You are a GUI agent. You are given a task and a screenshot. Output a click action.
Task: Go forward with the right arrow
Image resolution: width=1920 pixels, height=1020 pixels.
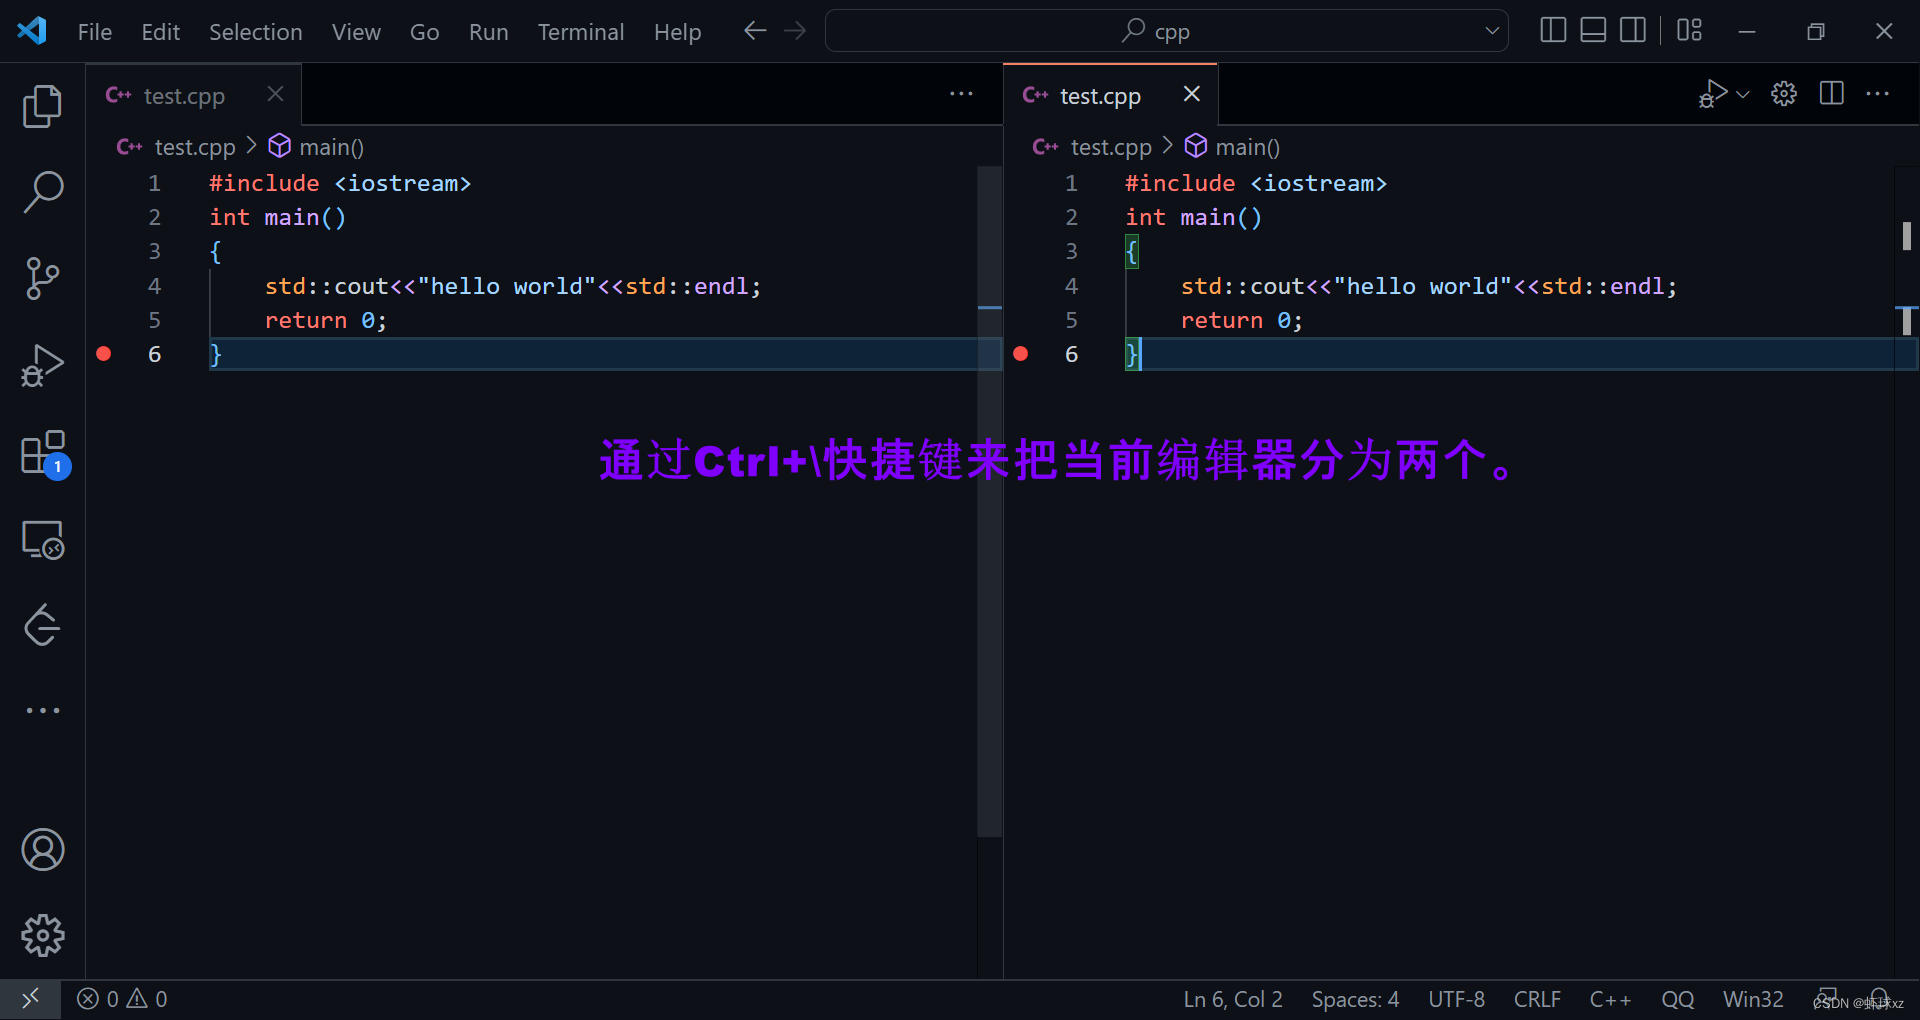click(795, 31)
